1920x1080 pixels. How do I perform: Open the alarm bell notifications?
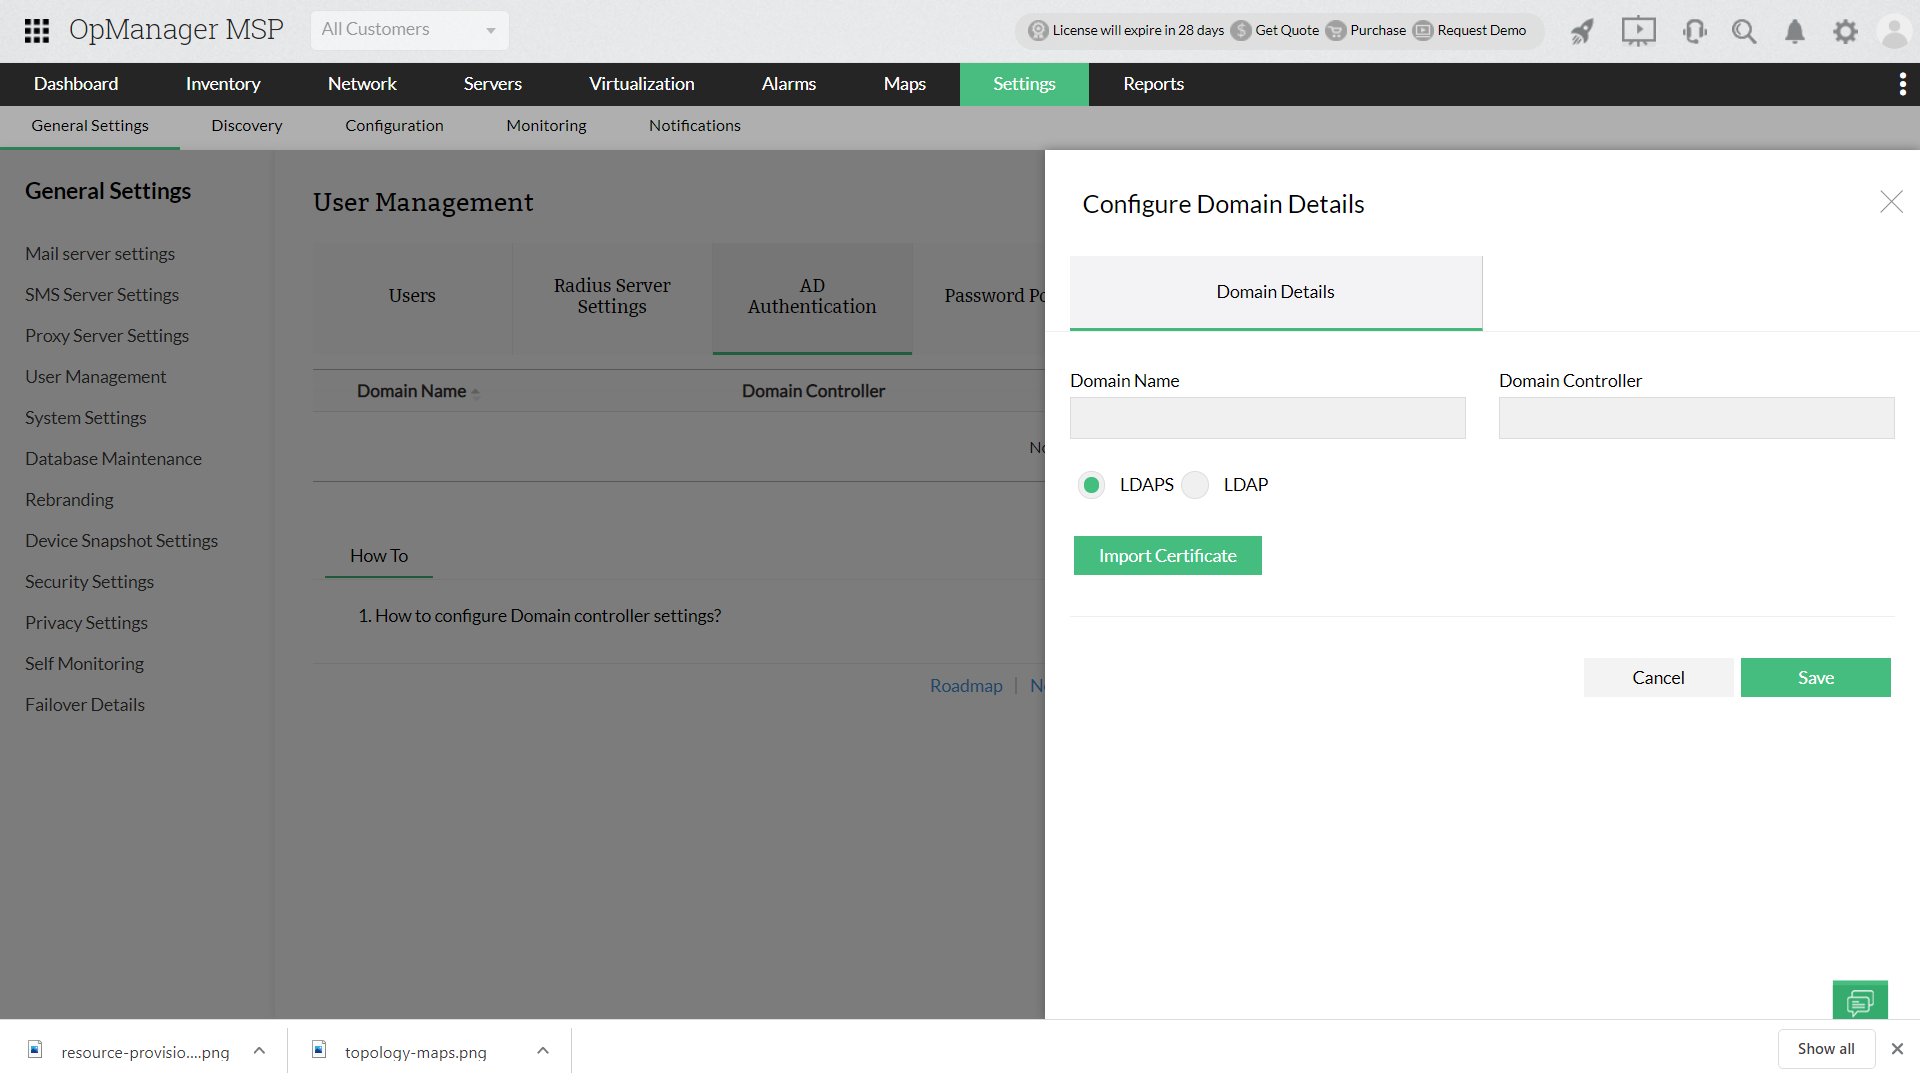coord(1795,32)
